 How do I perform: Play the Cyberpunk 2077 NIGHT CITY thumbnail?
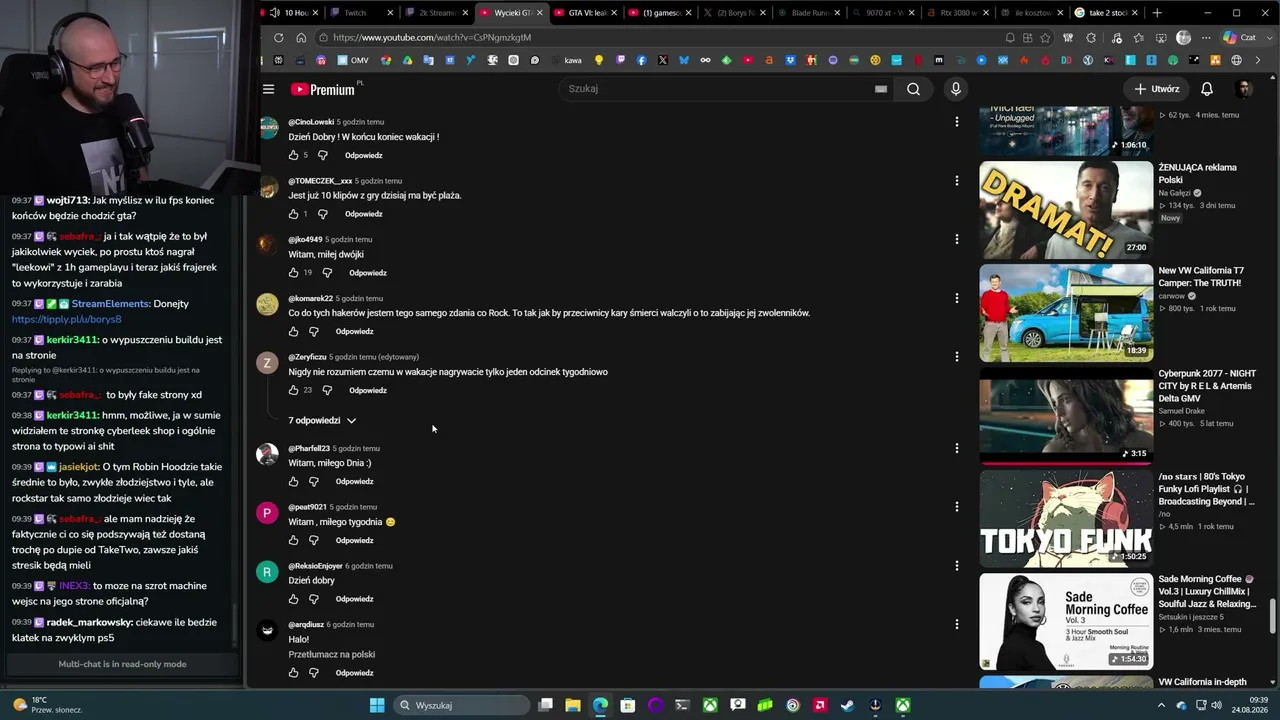[1066, 416]
